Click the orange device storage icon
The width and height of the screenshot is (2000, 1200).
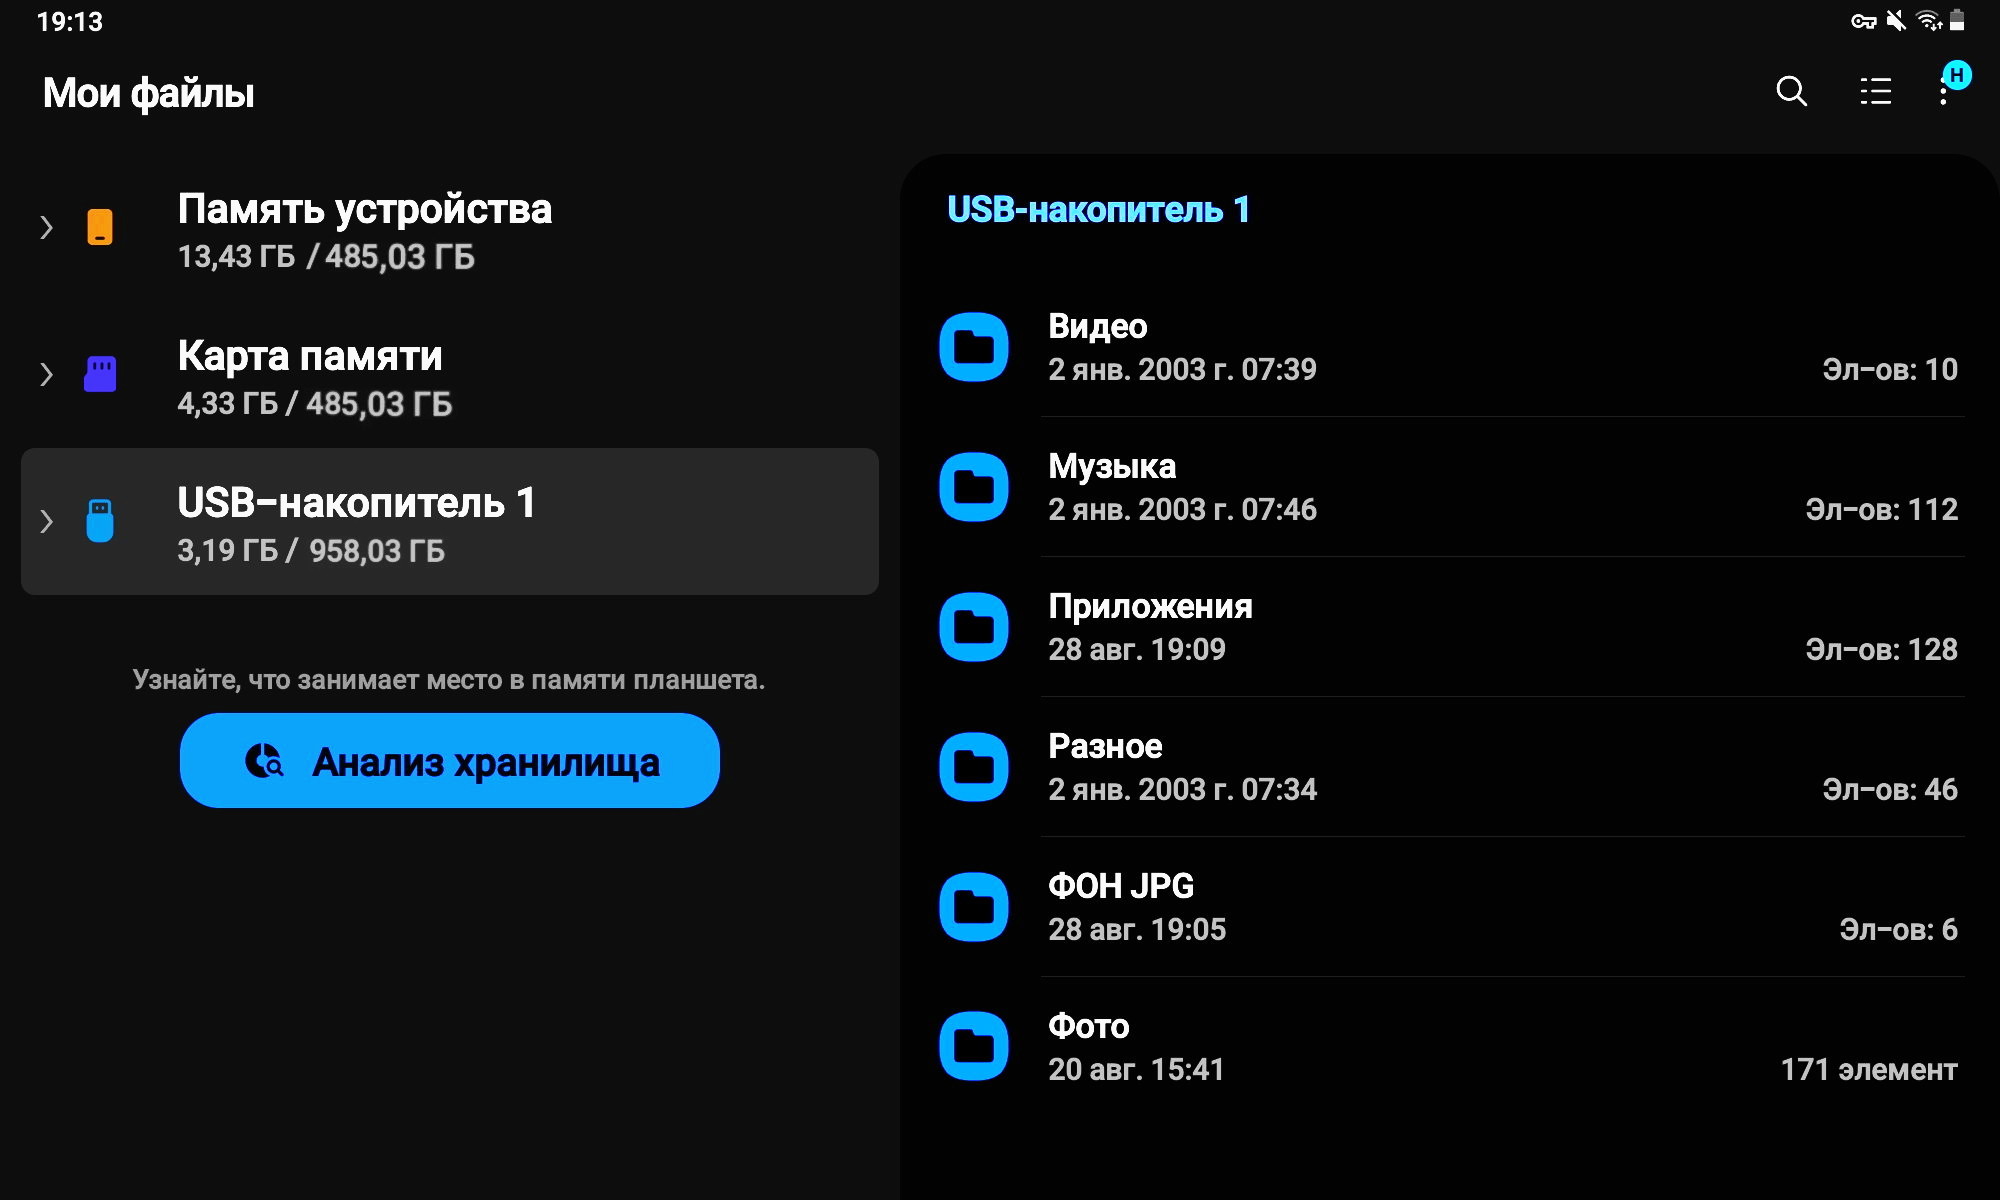tap(100, 228)
